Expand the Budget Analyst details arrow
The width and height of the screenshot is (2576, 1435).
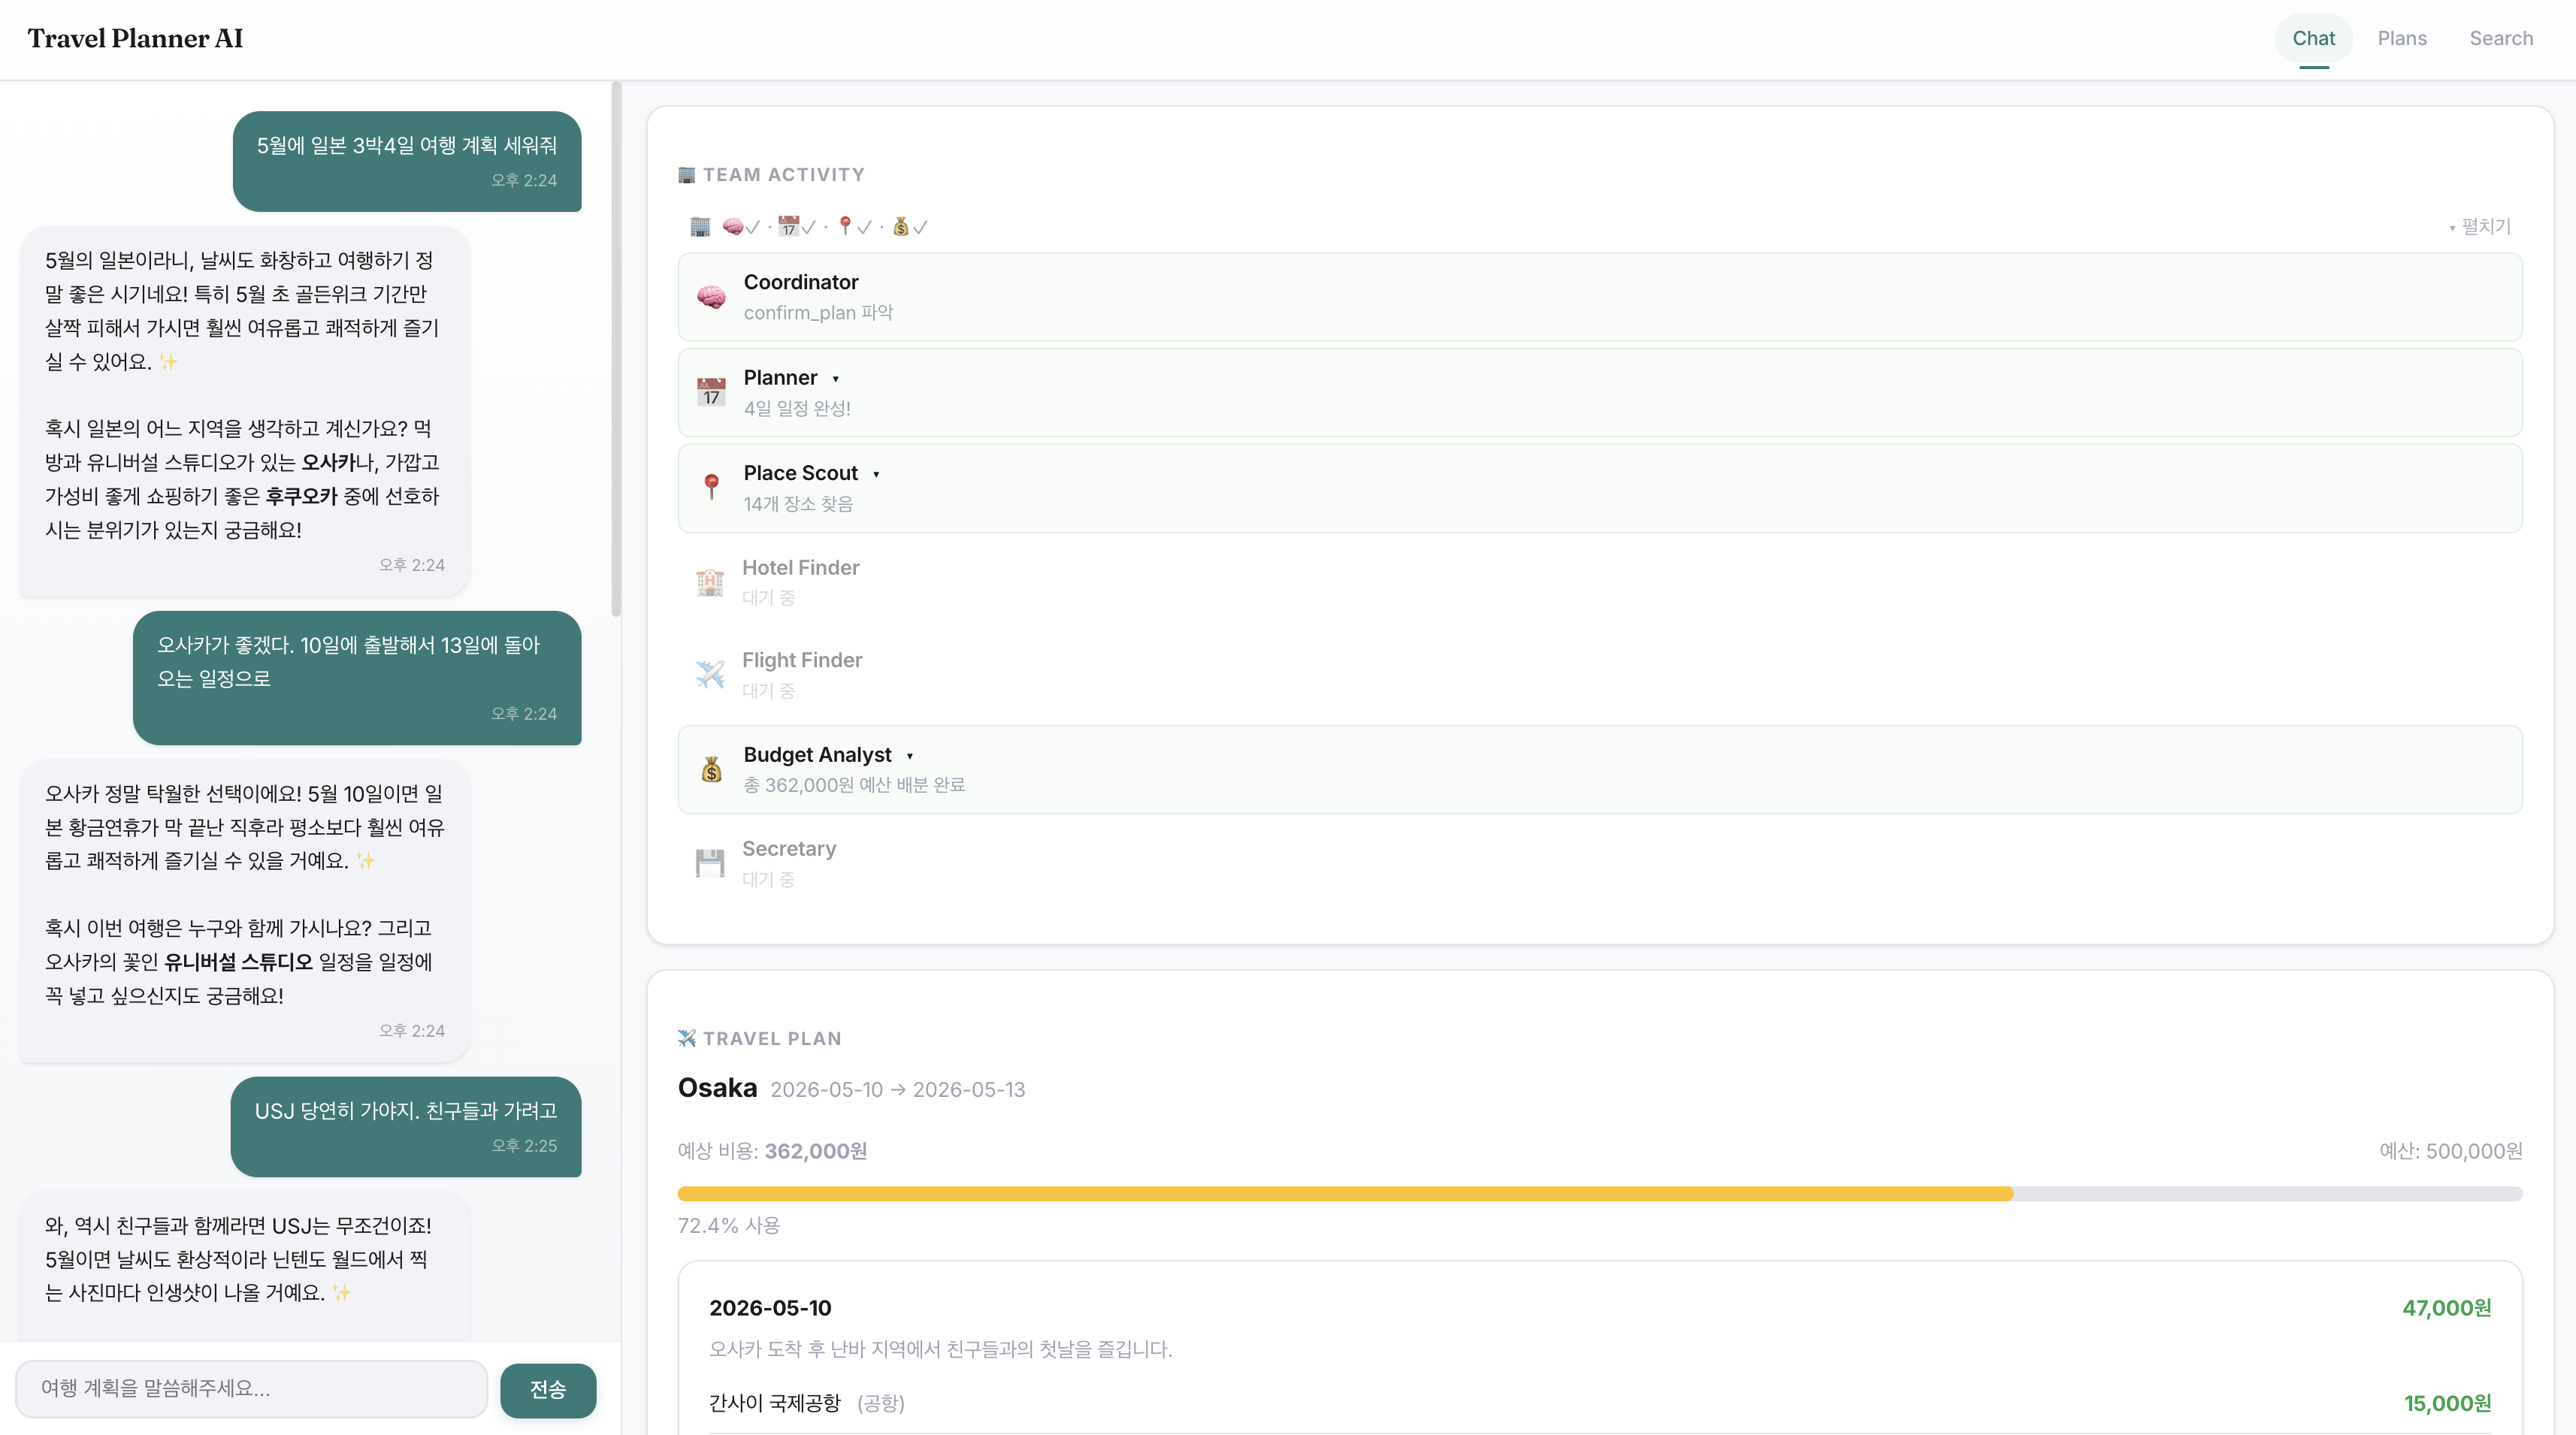(909, 756)
